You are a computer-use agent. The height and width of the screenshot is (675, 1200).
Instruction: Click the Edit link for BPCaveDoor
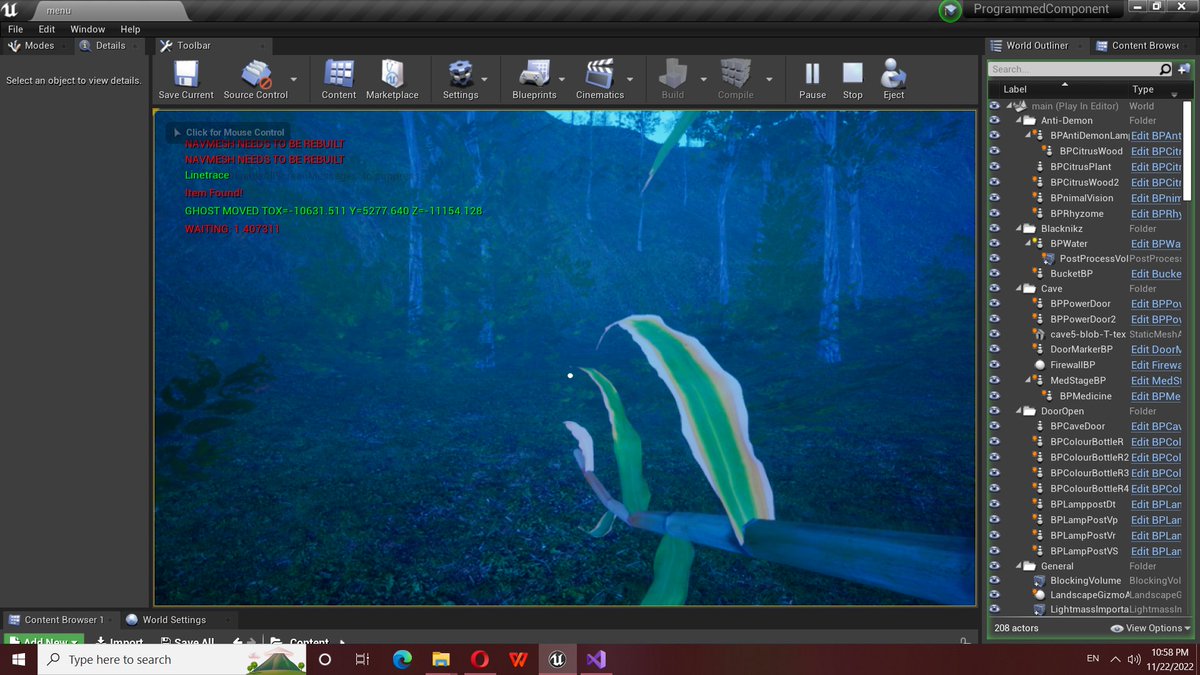click(1155, 426)
